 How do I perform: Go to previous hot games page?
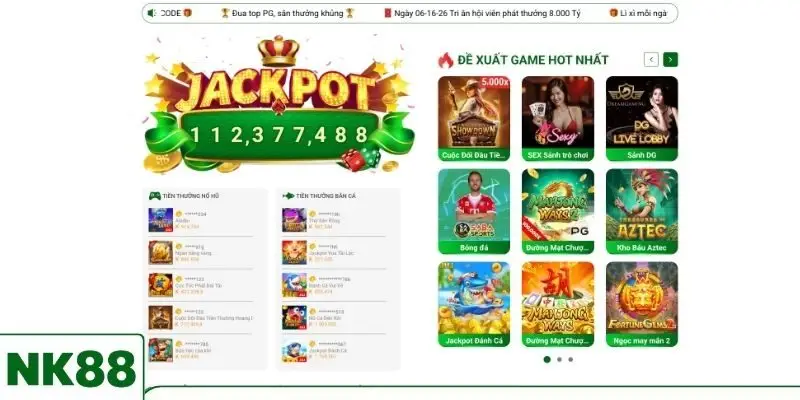[x=651, y=60]
